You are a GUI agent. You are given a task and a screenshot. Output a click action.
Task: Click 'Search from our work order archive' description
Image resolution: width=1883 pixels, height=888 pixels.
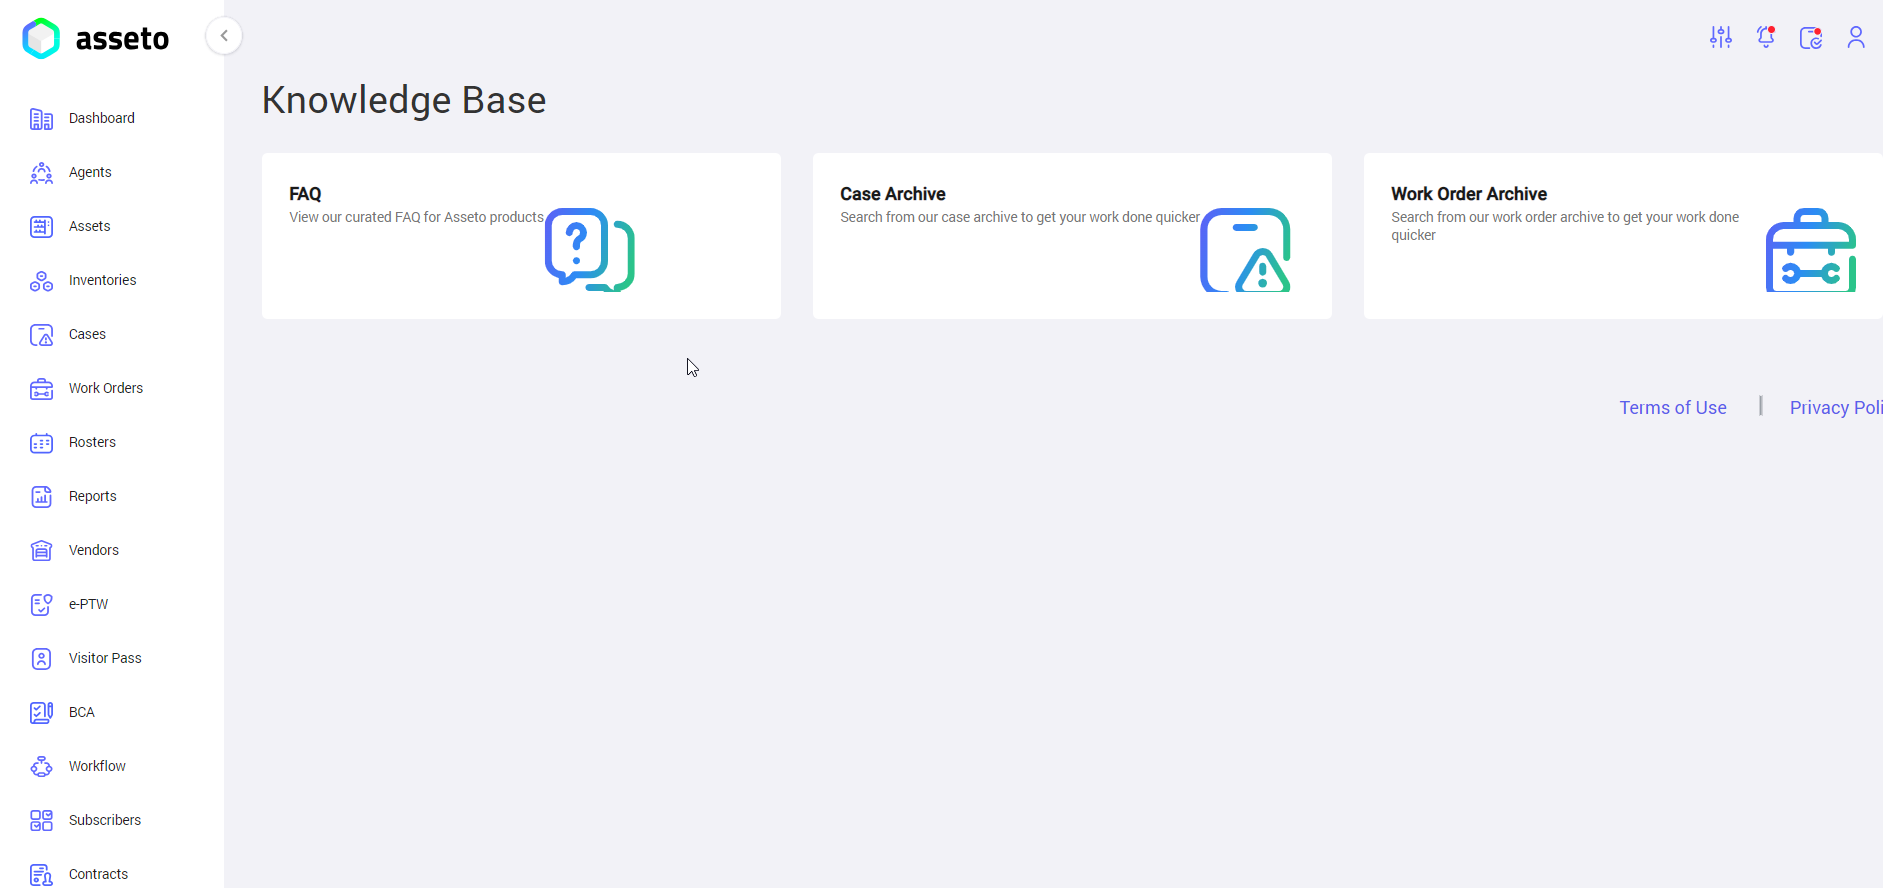click(x=1565, y=226)
